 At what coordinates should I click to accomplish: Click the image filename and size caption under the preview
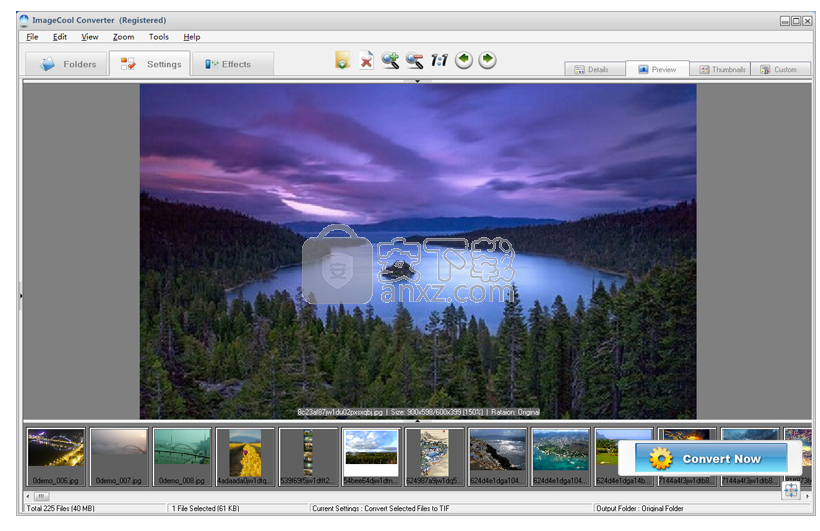click(418, 412)
